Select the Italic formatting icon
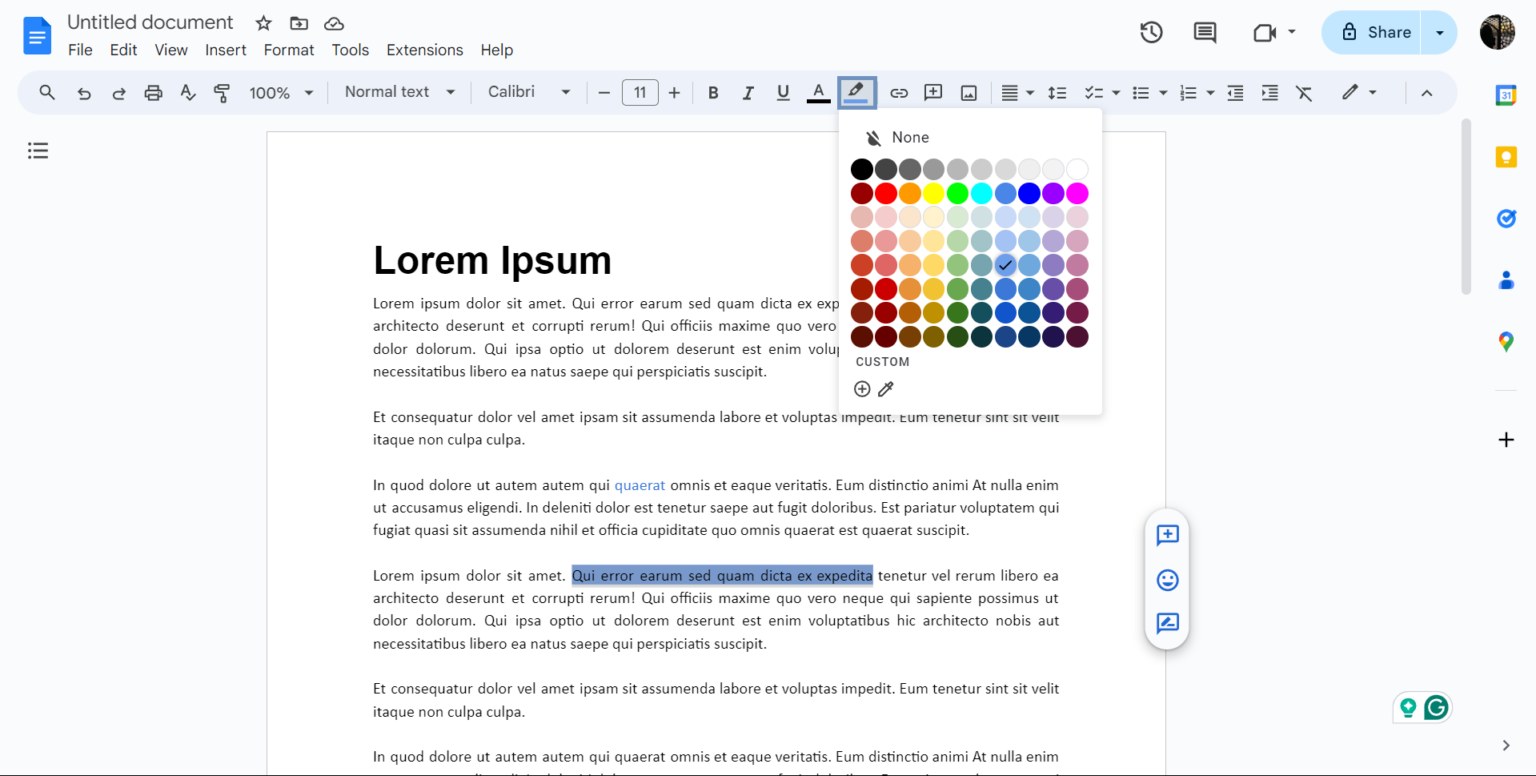 (748, 92)
